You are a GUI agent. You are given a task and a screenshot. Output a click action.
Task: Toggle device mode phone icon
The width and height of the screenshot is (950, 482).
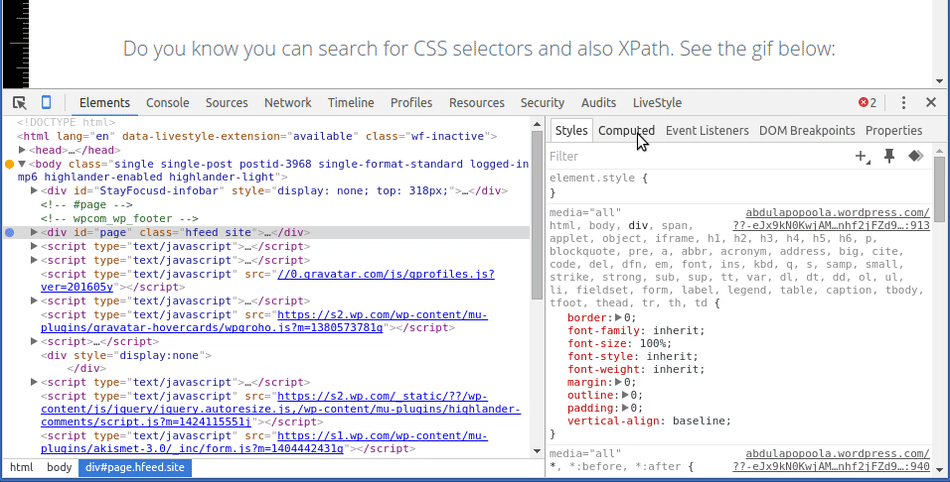(46, 103)
